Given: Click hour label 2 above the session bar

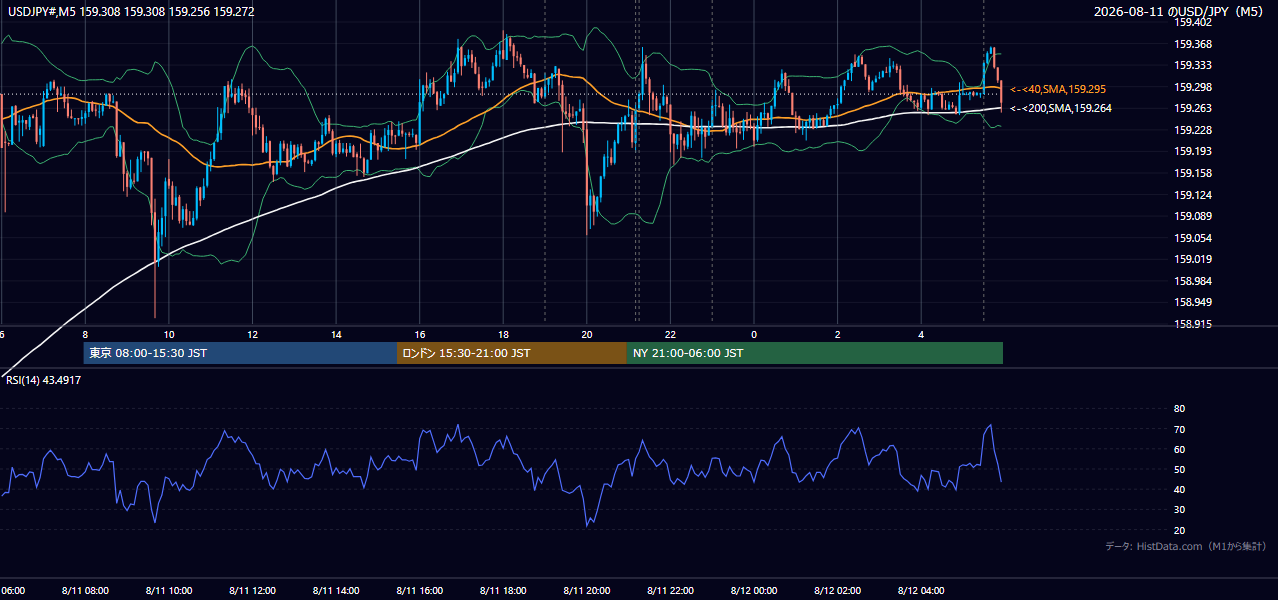Looking at the screenshot, I should click(838, 334).
